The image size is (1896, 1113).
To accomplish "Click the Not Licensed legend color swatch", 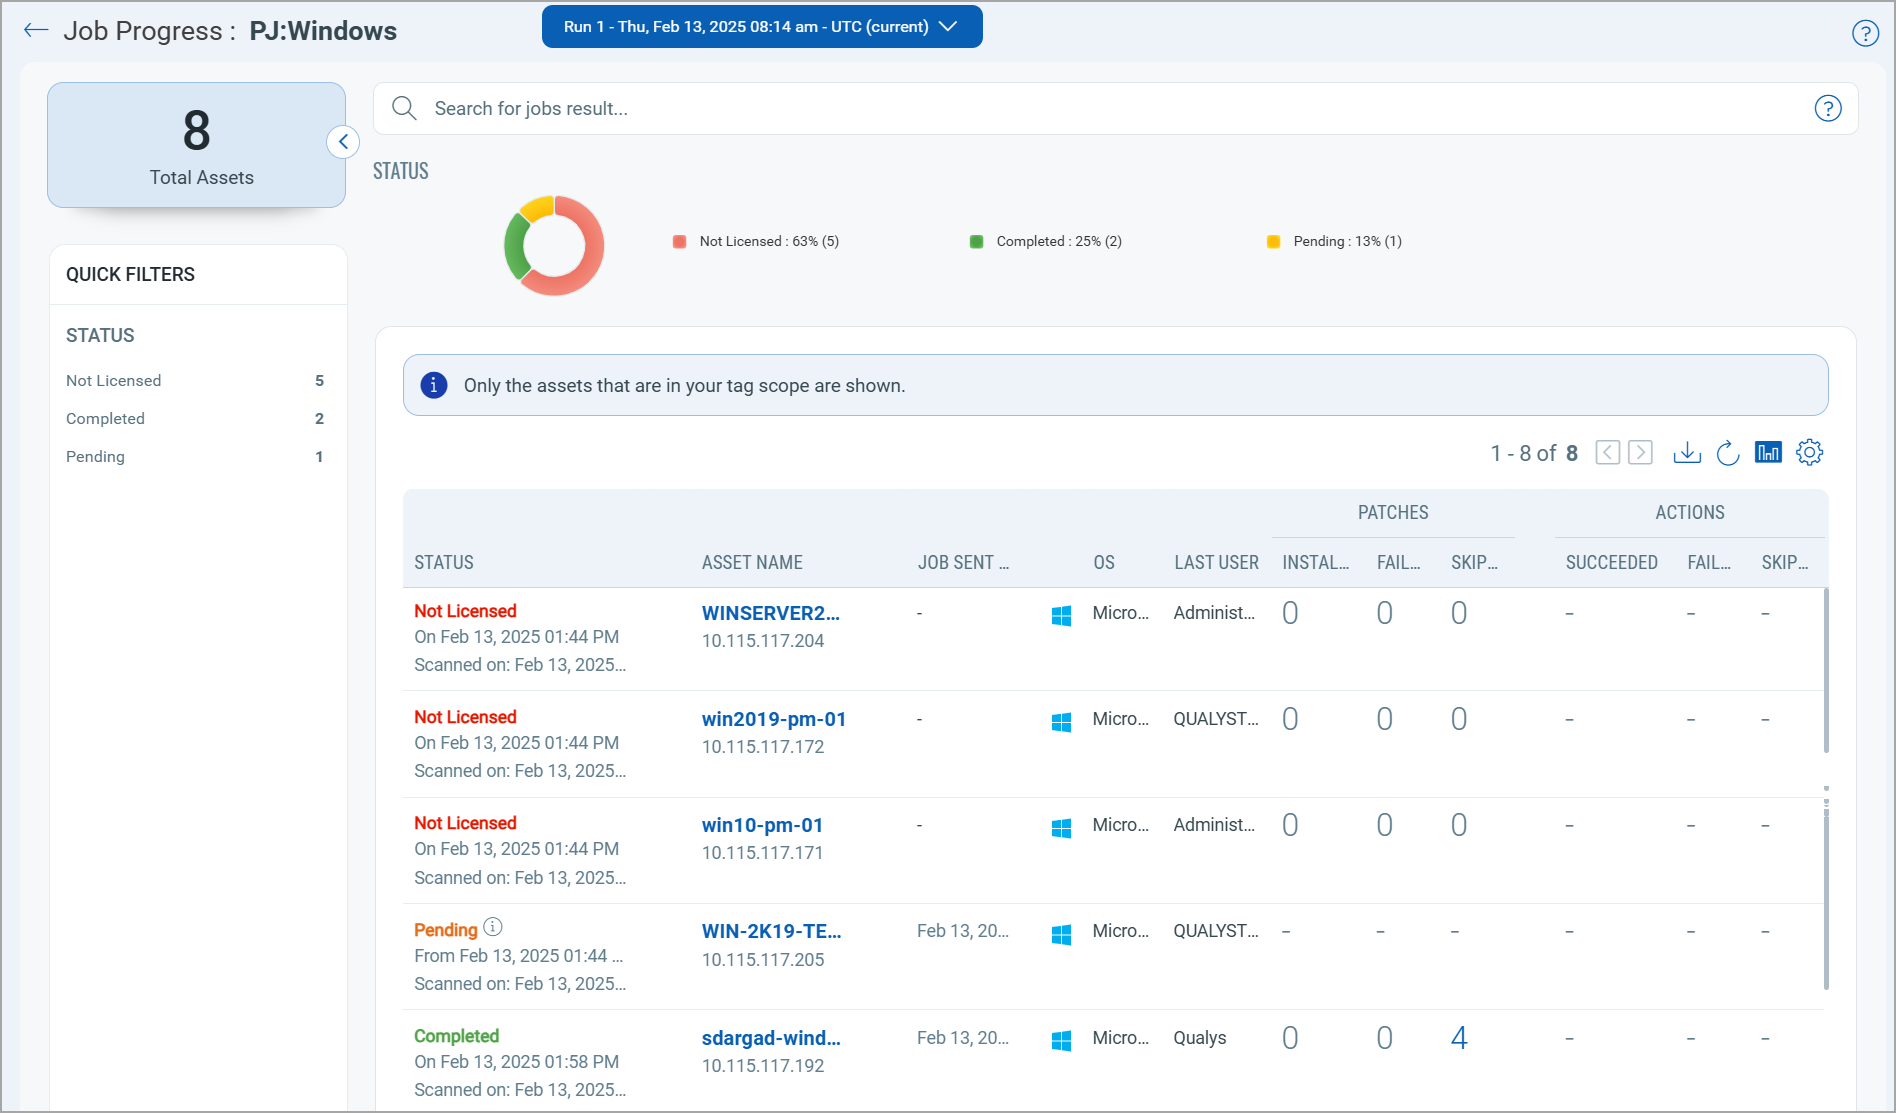I will pos(680,242).
